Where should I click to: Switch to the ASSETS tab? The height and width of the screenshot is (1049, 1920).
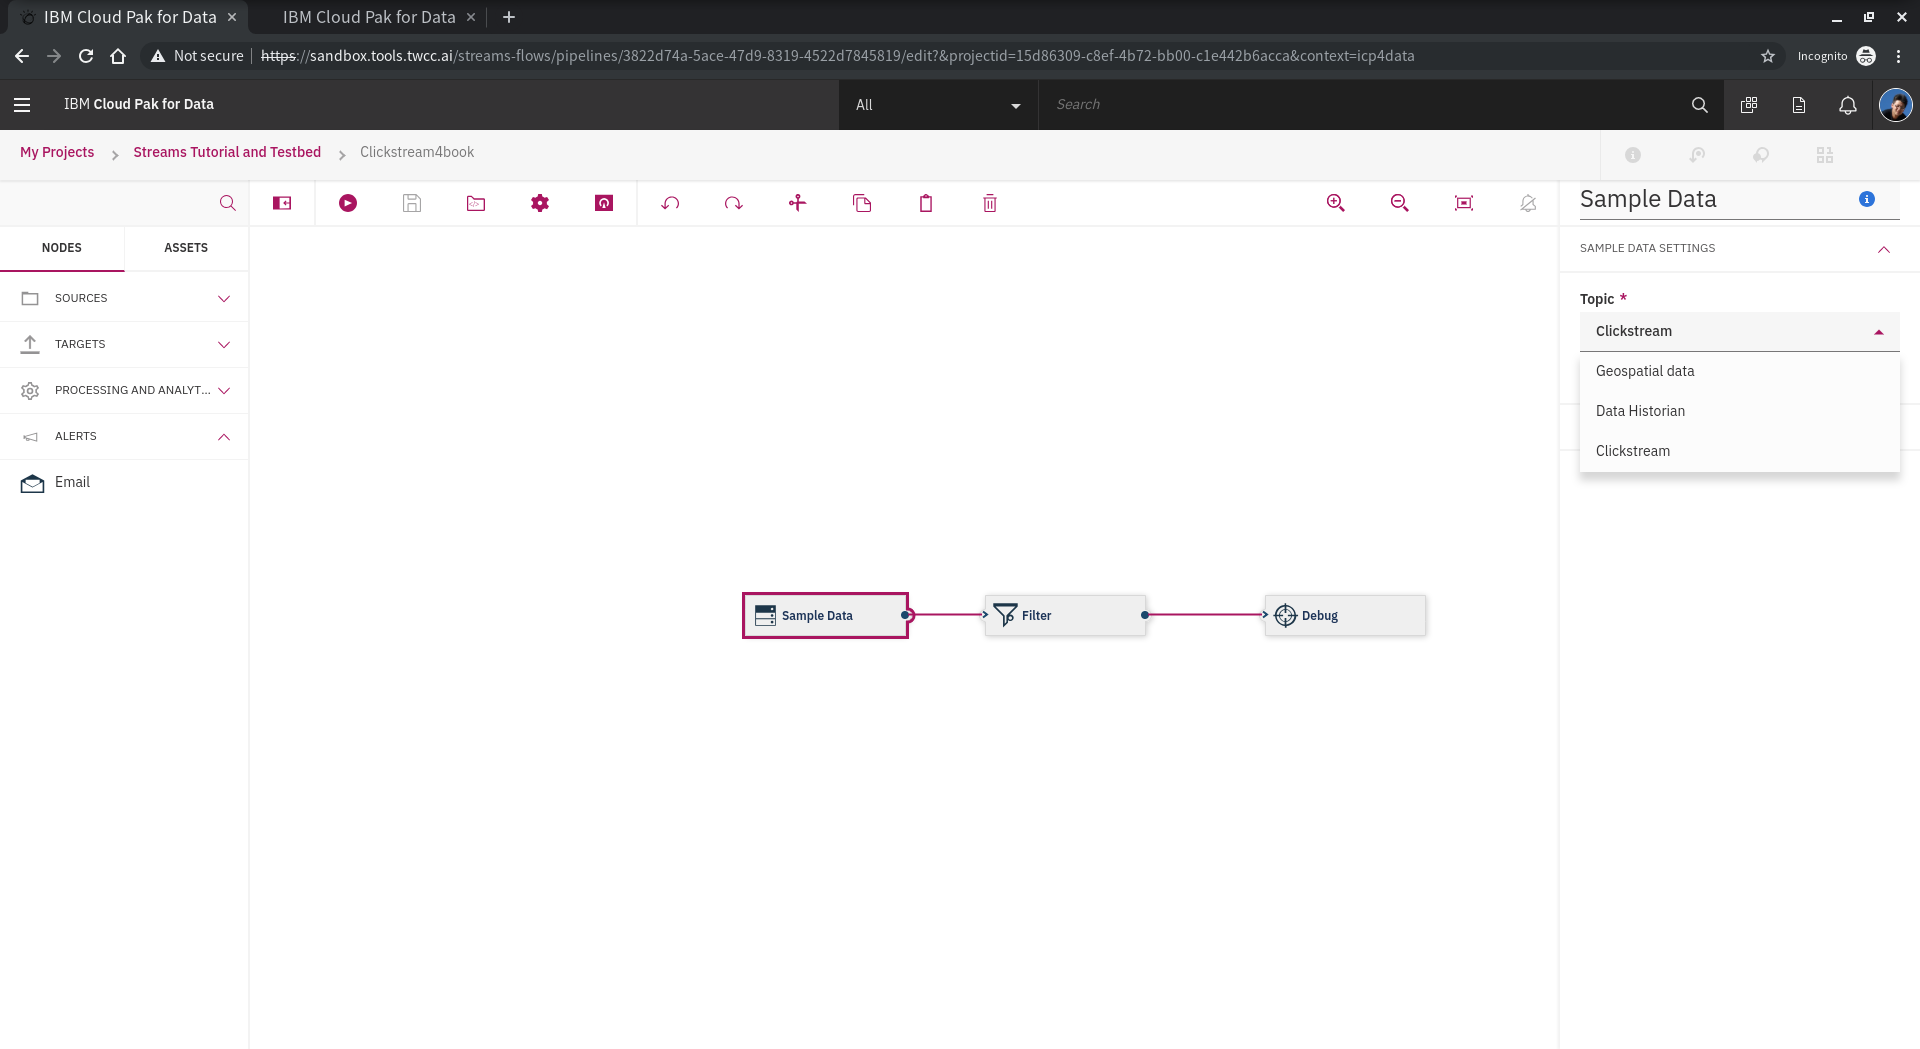point(186,248)
